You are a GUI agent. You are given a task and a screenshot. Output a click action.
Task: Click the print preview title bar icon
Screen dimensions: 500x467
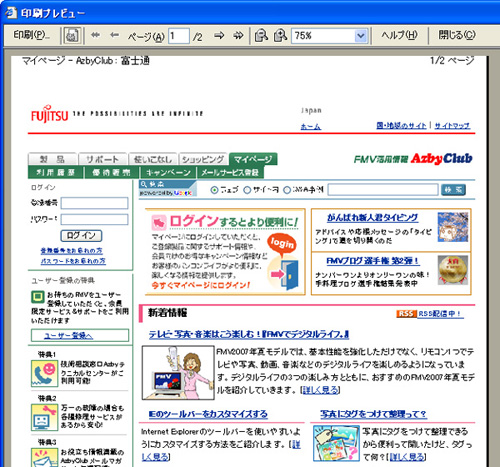pos(11,13)
